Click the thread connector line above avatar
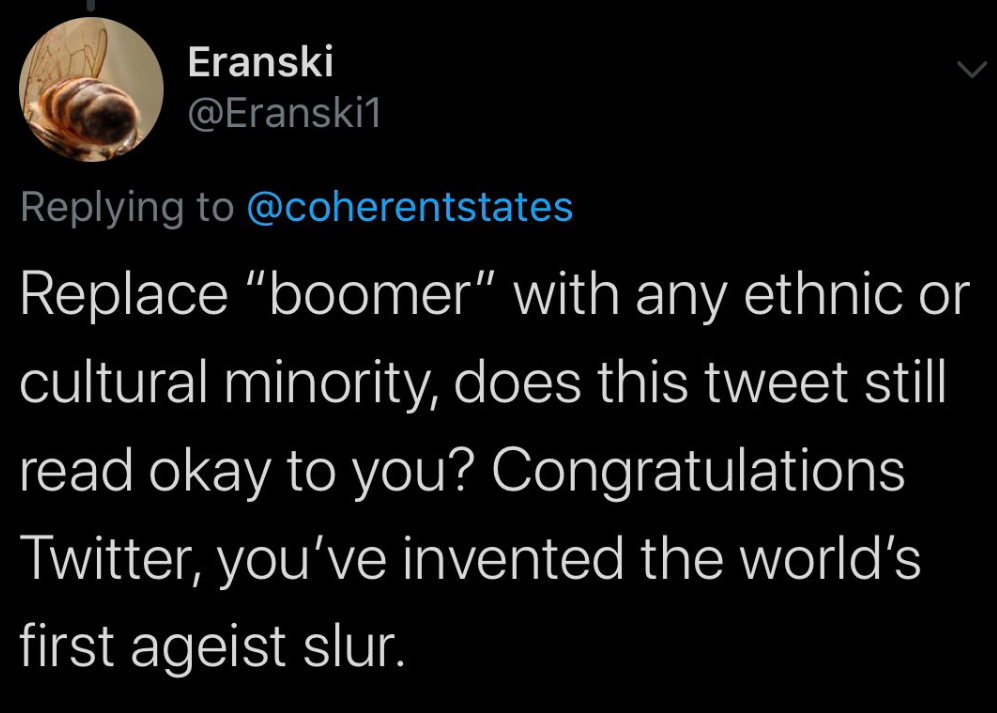This screenshot has width=997, height=713. [x=91, y=5]
